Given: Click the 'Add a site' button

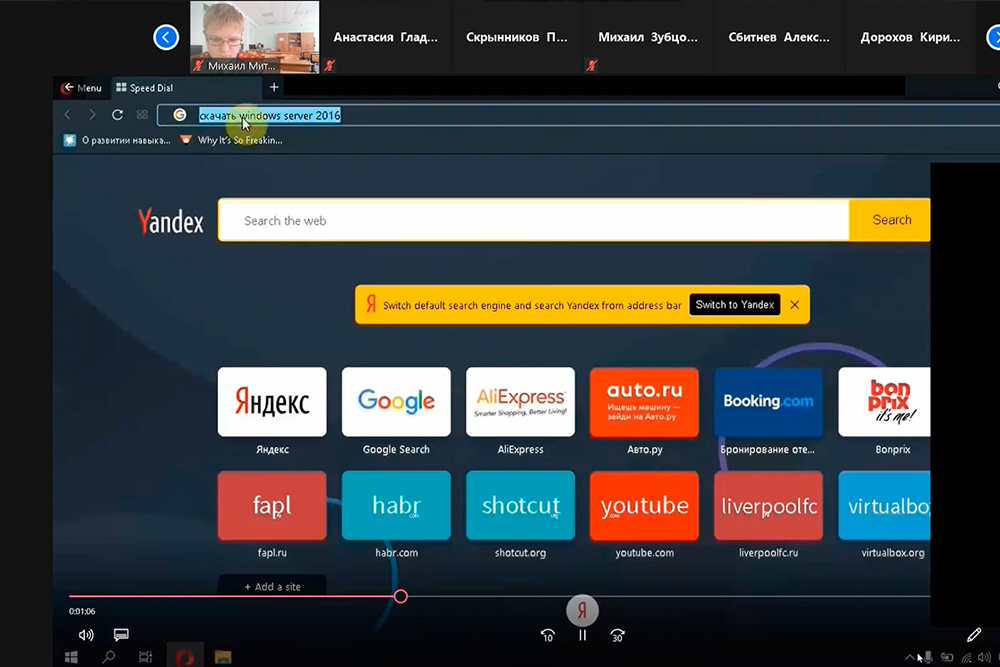Looking at the screenshot, I should pos(272,587).
